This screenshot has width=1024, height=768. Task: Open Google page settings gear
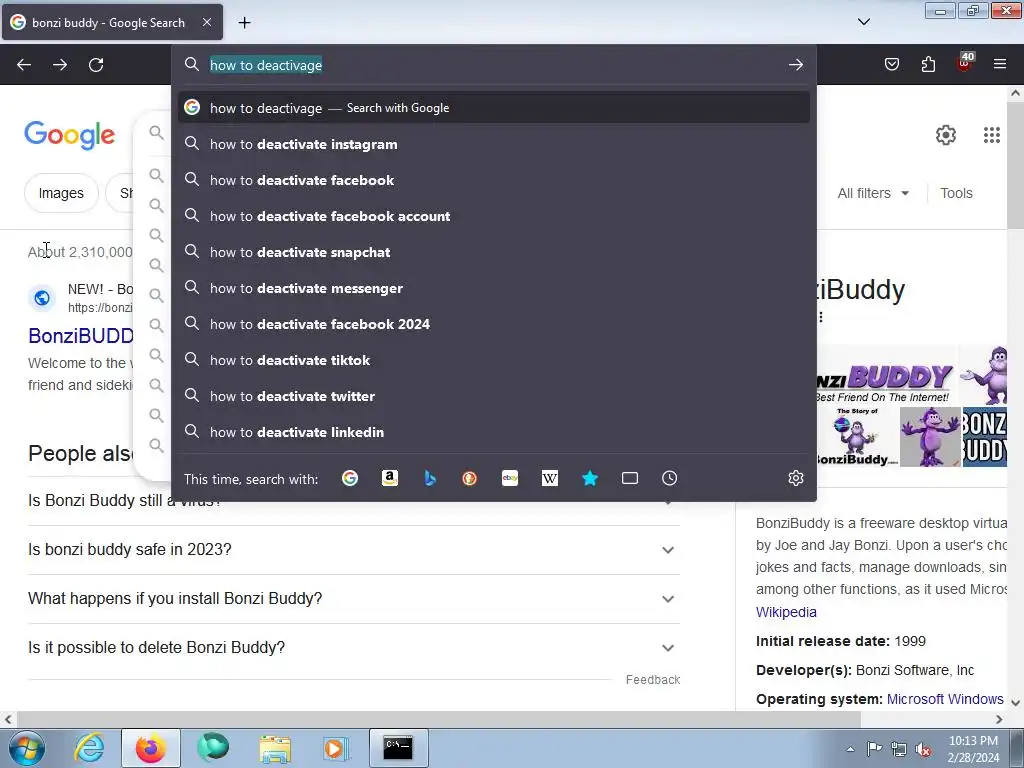pyautogui.click(x=946, y=135)
